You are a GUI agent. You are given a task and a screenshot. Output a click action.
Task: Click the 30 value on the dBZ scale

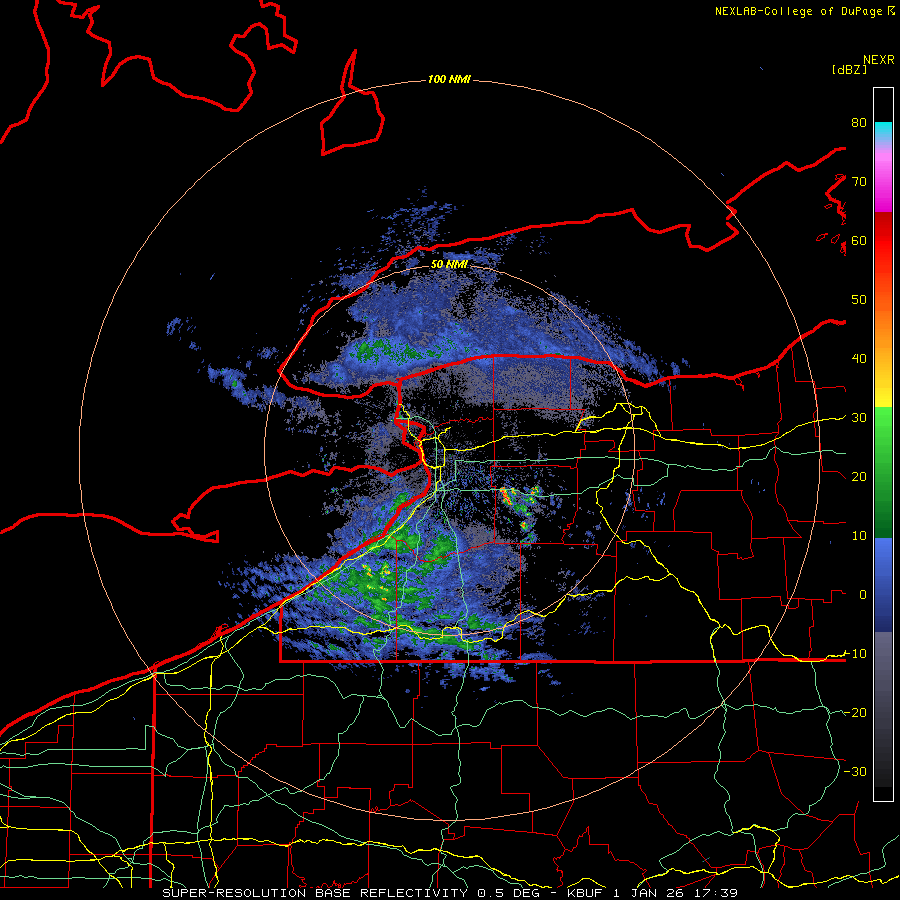point(859,418)
